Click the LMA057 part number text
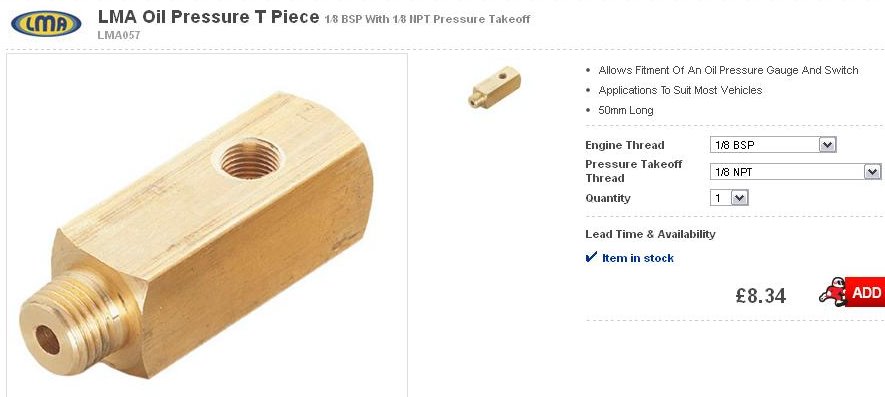The image size is (885, 397). tap(119, 35)
